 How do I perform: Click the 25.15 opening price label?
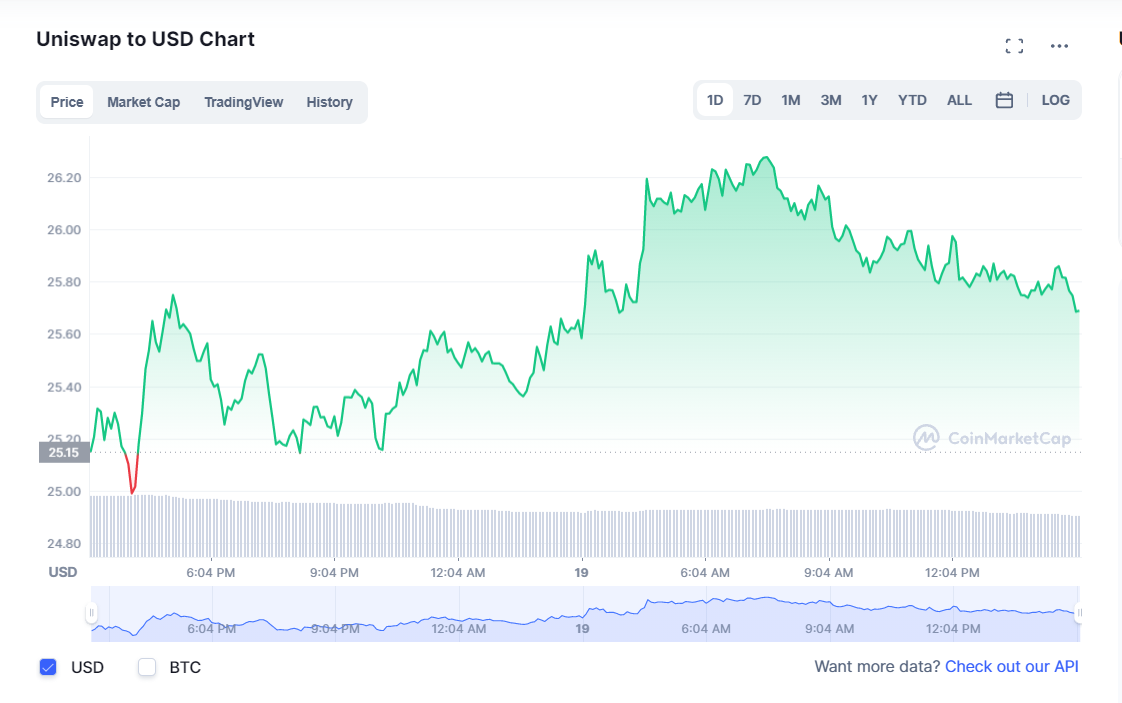pyautogui.click(x=64, y=452)
